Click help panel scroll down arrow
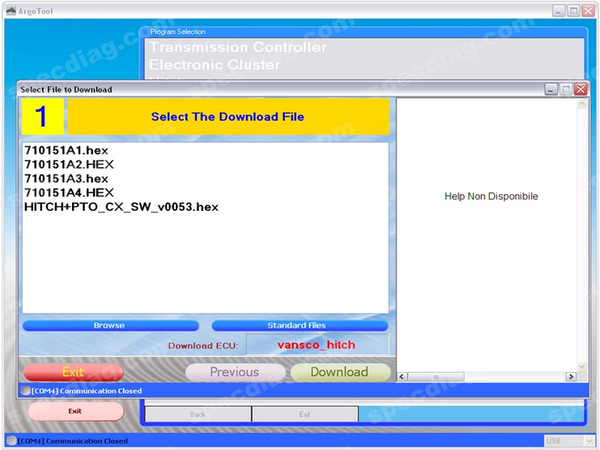 pyautogui.click(x=582, y=367)
